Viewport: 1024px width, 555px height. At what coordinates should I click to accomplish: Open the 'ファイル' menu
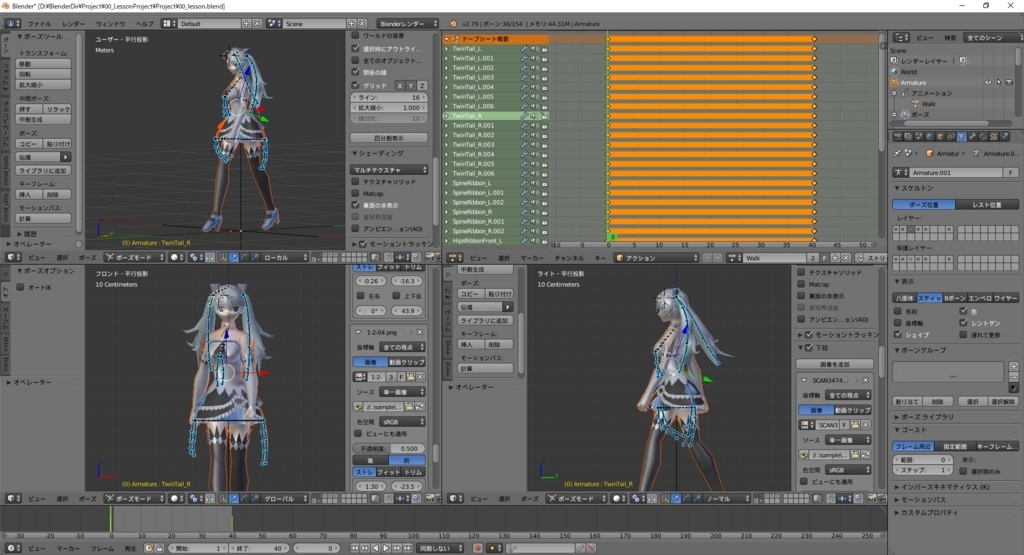pyautogui.click(x=39, y=22)
